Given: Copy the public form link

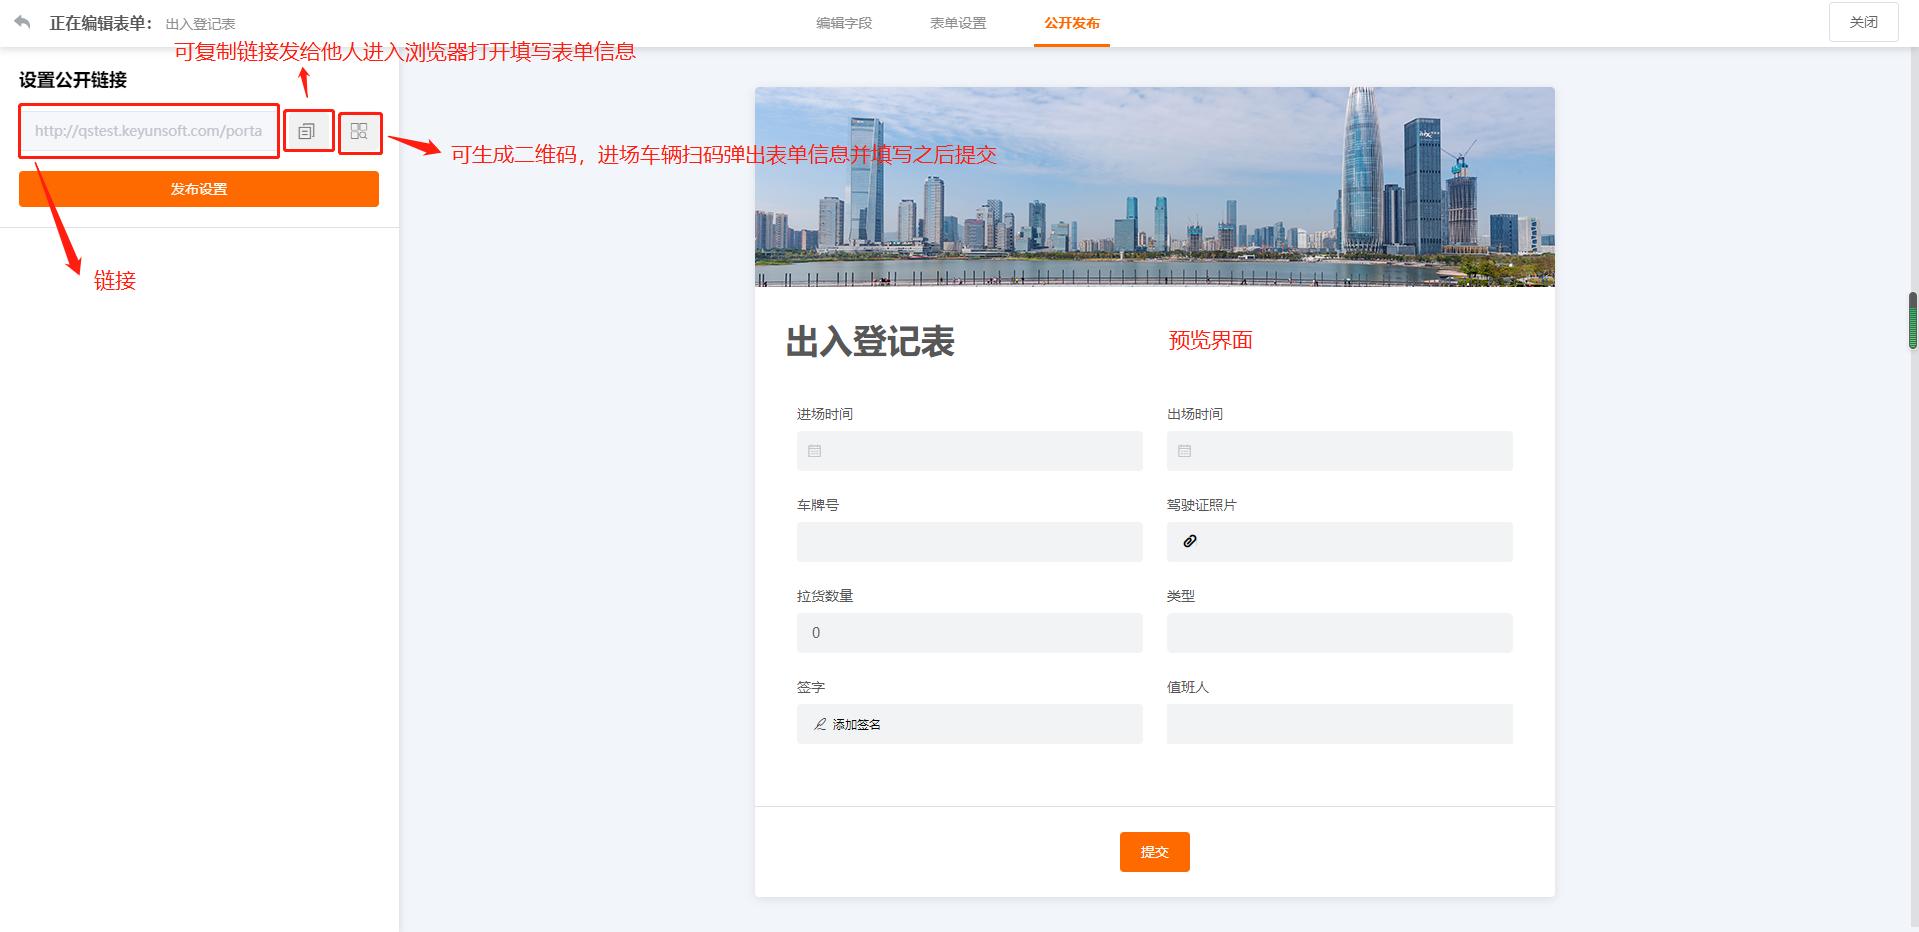Looking at the screenshot, I should point(309,131).
